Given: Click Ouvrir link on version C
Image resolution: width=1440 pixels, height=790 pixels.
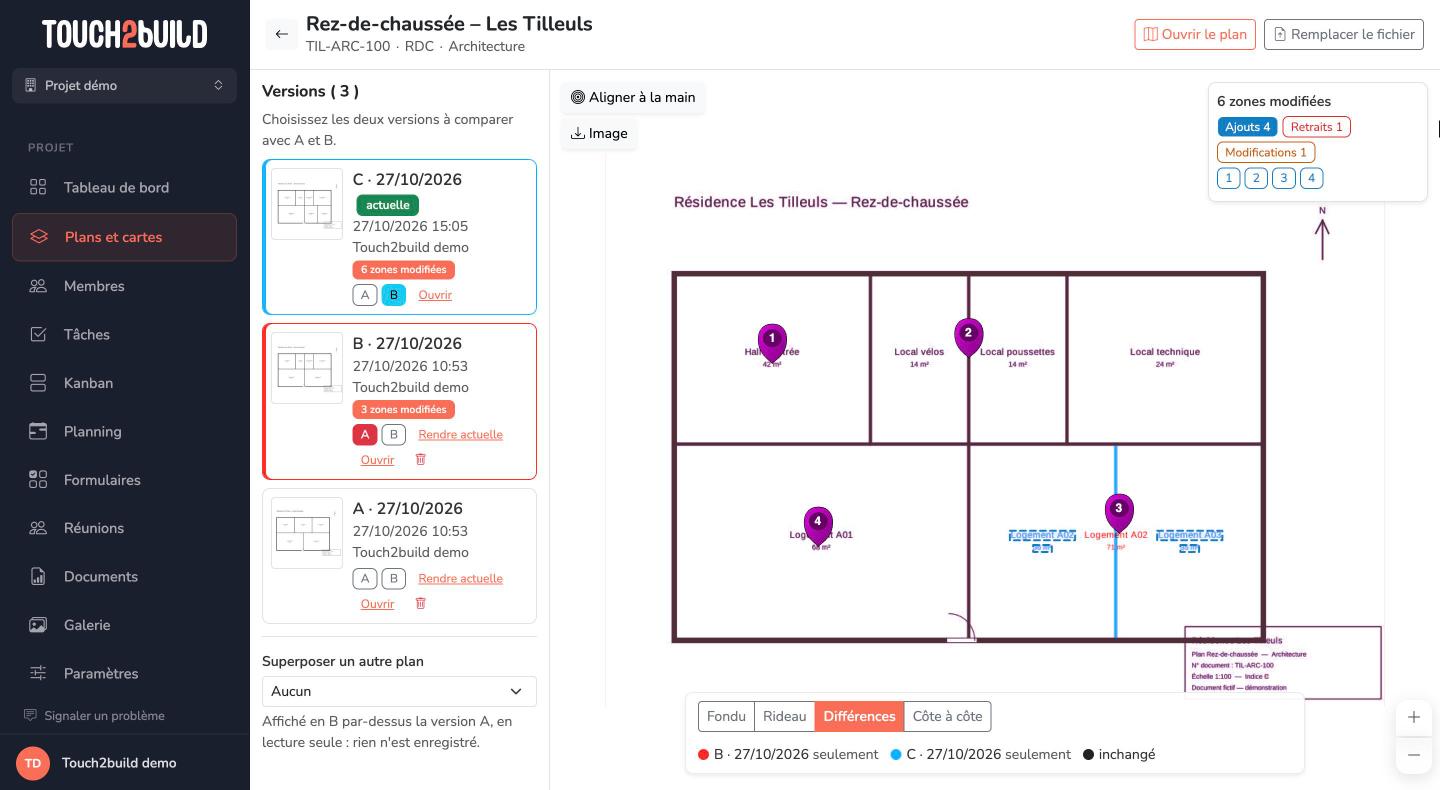Looking at the screenshot, I should click(x=435, y=295).
